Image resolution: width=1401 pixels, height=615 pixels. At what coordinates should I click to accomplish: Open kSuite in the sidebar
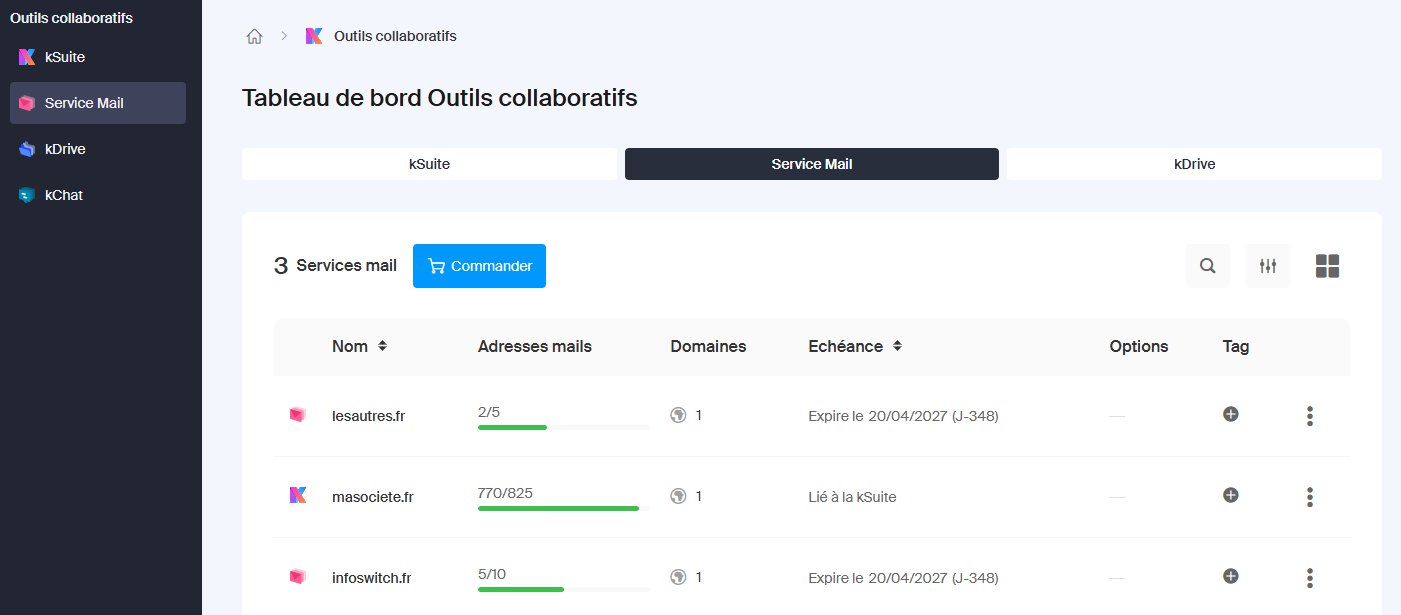pos(97,57)
